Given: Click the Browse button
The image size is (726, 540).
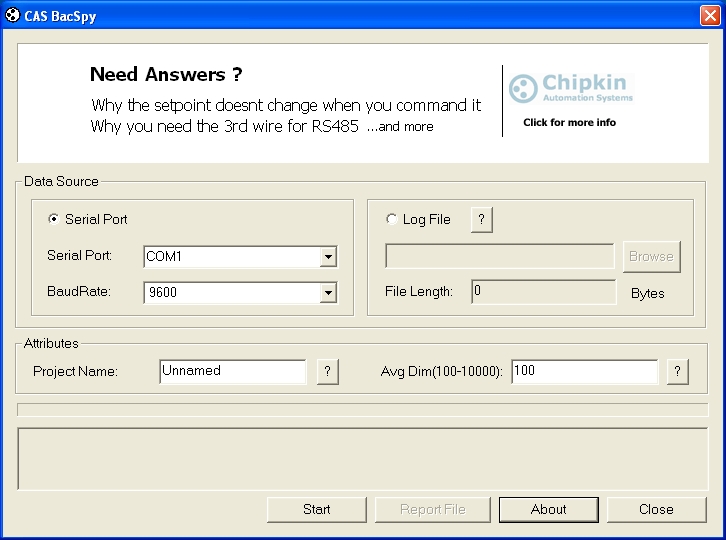Looking at the screenshot, I should (x=651, y=257).
